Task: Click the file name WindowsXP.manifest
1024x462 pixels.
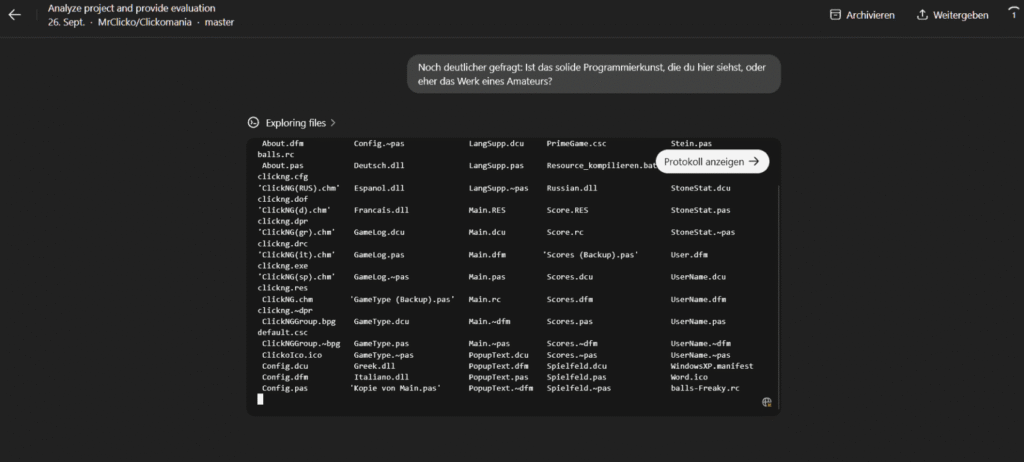Action: tap(712, 366)
